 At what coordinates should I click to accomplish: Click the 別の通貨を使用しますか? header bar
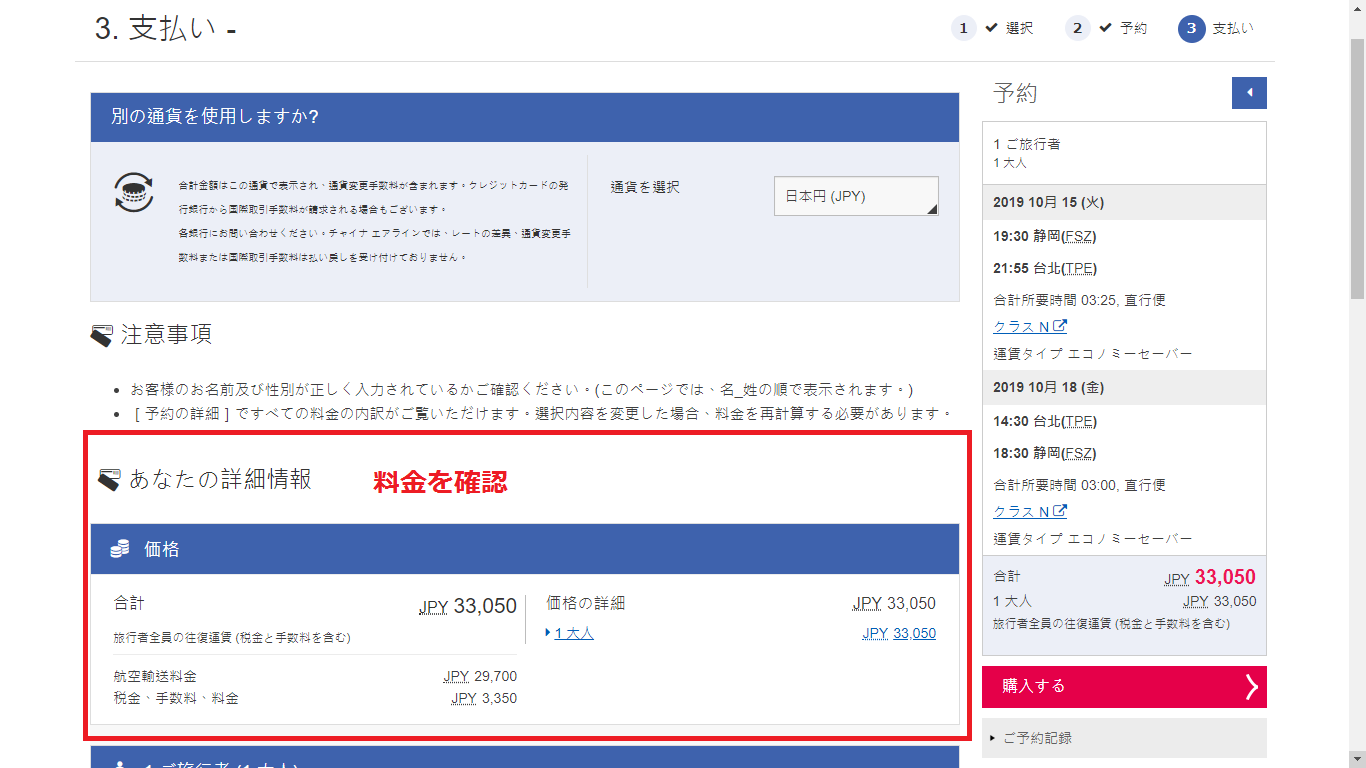524,117
